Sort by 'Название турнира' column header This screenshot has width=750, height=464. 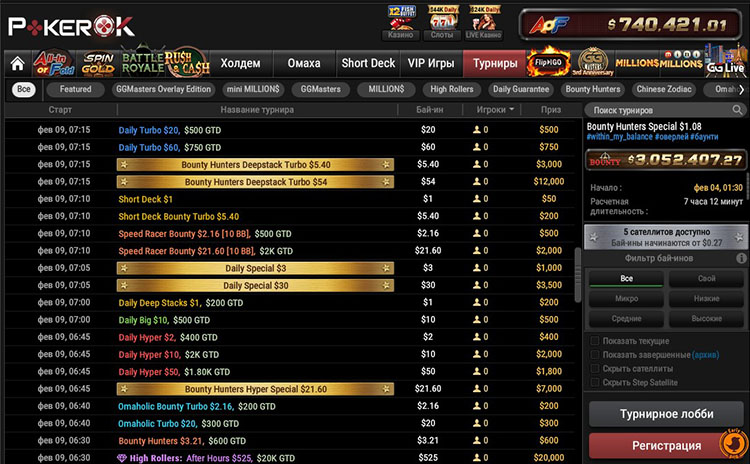(257, 110)
